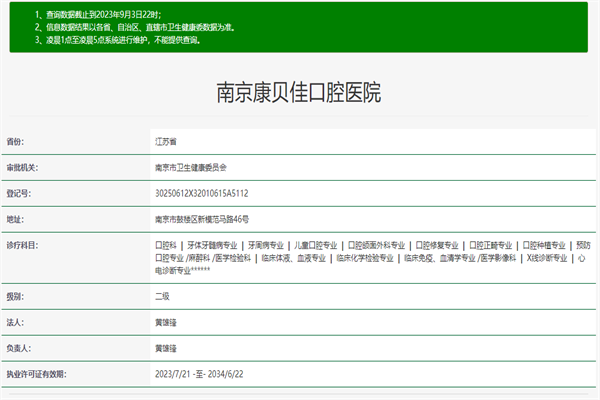Click the 法人 label
This screenshot has width=600, height=400.
click(15, 323)
